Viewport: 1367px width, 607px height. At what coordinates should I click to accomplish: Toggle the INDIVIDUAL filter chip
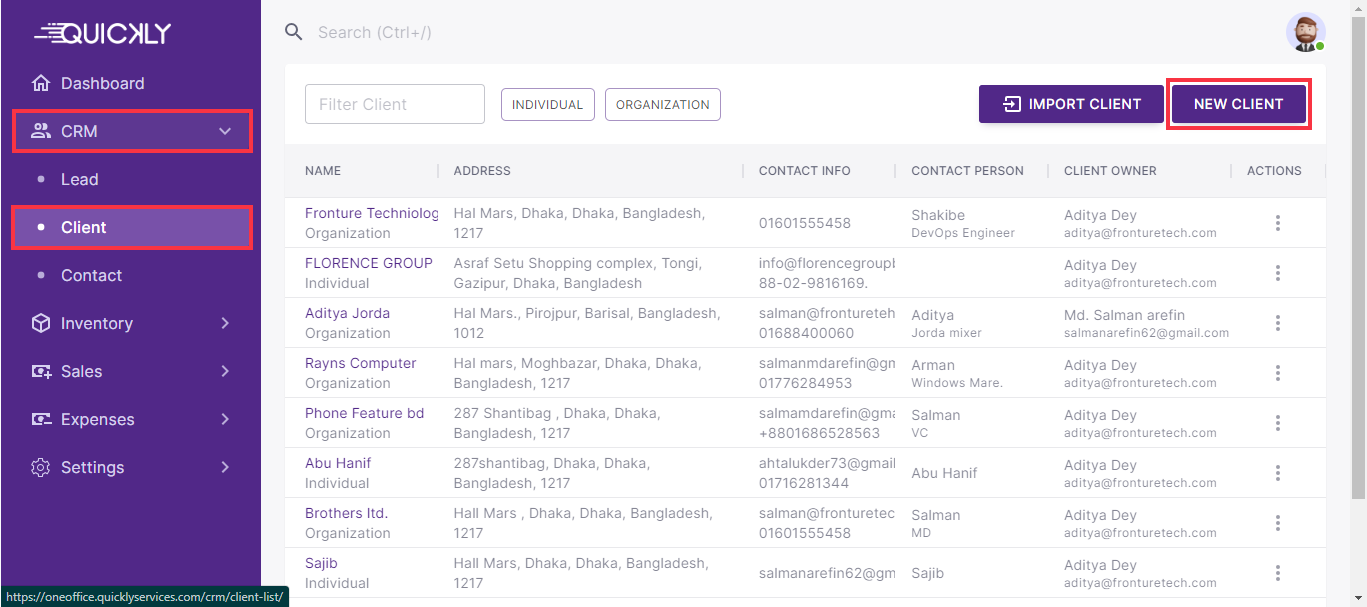pyautogui.click(x=547, y=104)
